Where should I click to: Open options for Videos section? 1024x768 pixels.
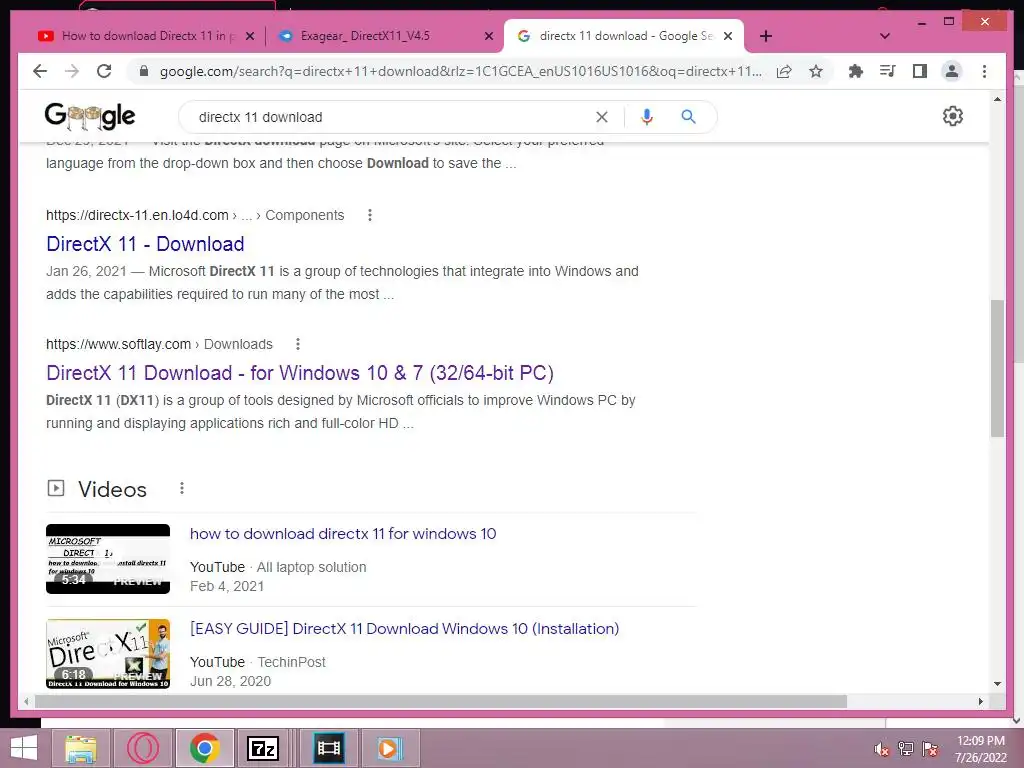(x=182, y=488)
